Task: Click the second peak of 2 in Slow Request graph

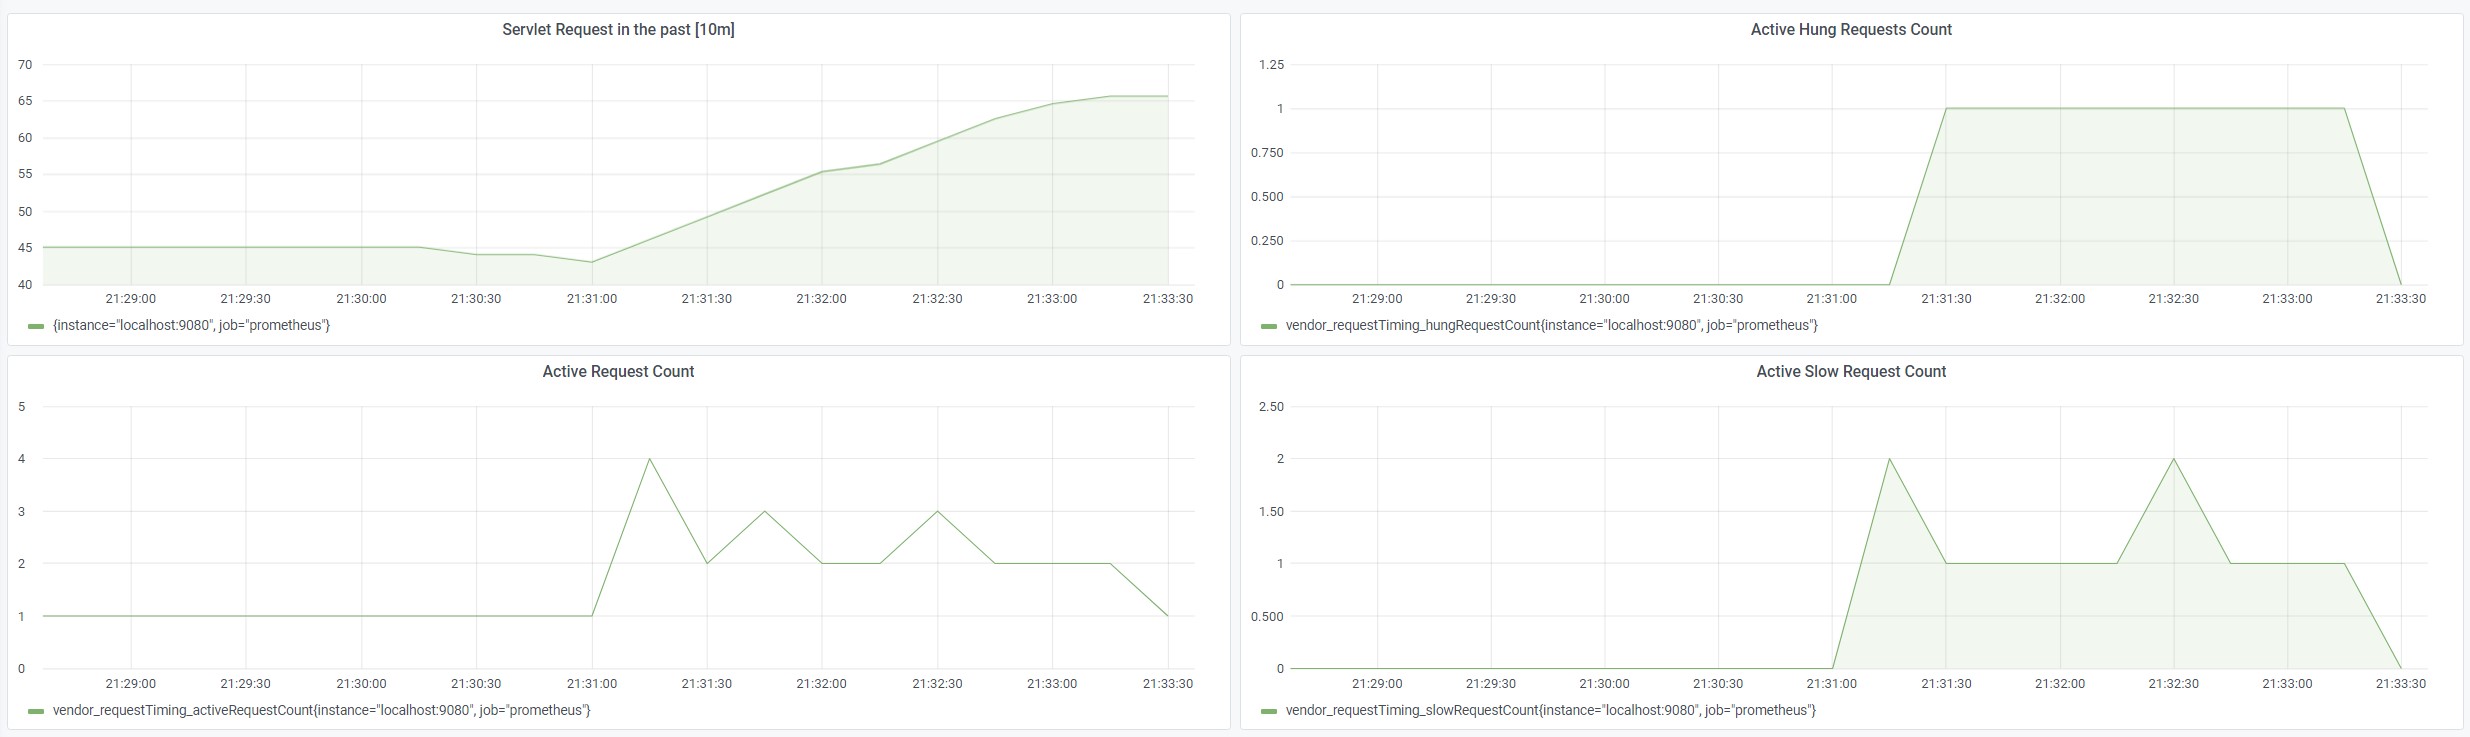Action: pyautogui.click(x=2174, y=459)
